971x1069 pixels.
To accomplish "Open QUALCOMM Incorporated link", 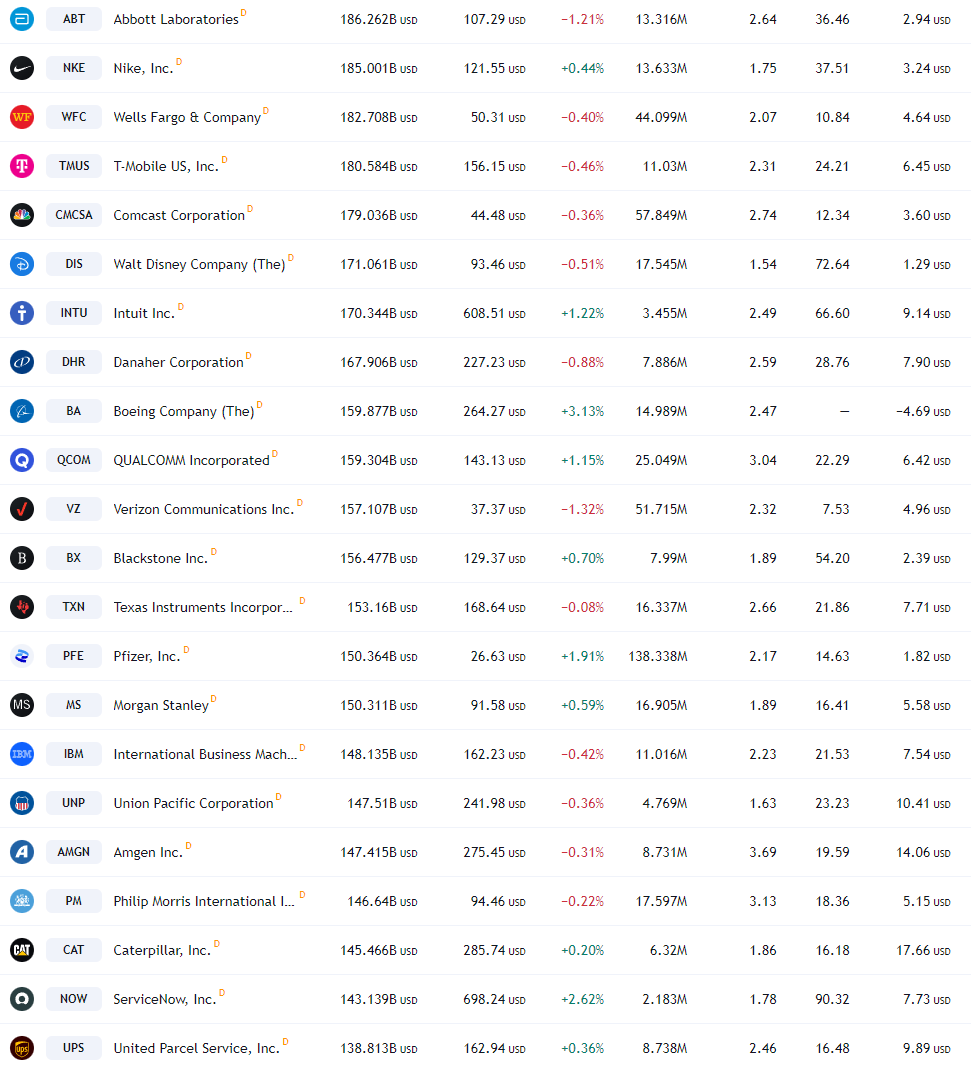I will coord(192,461).
